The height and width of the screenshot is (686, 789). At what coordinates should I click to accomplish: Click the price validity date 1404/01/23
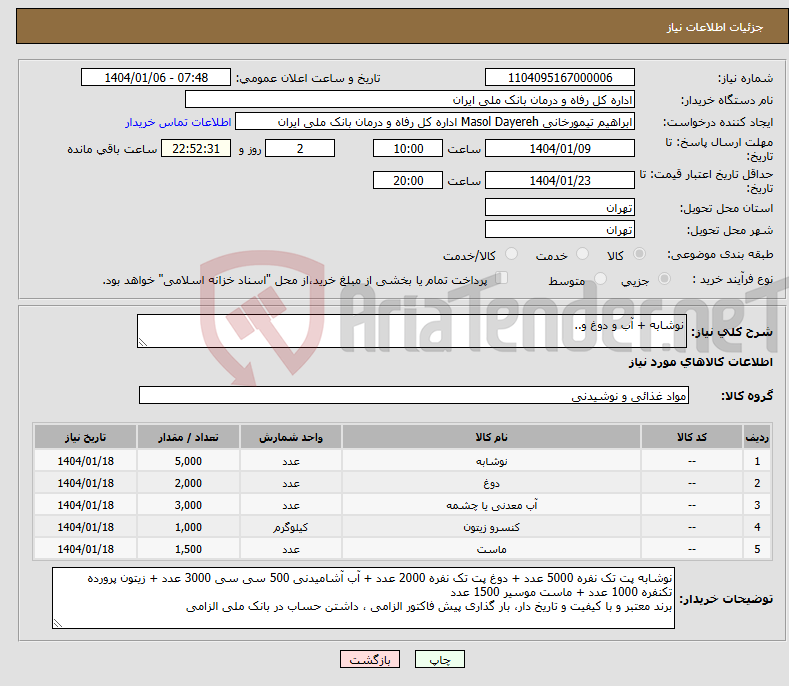(560, 180)
